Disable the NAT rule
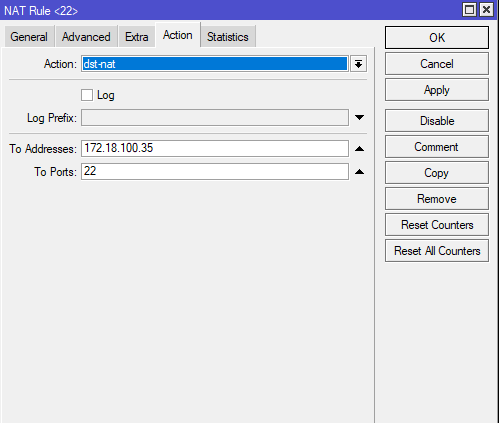 [x=437, y=121]
